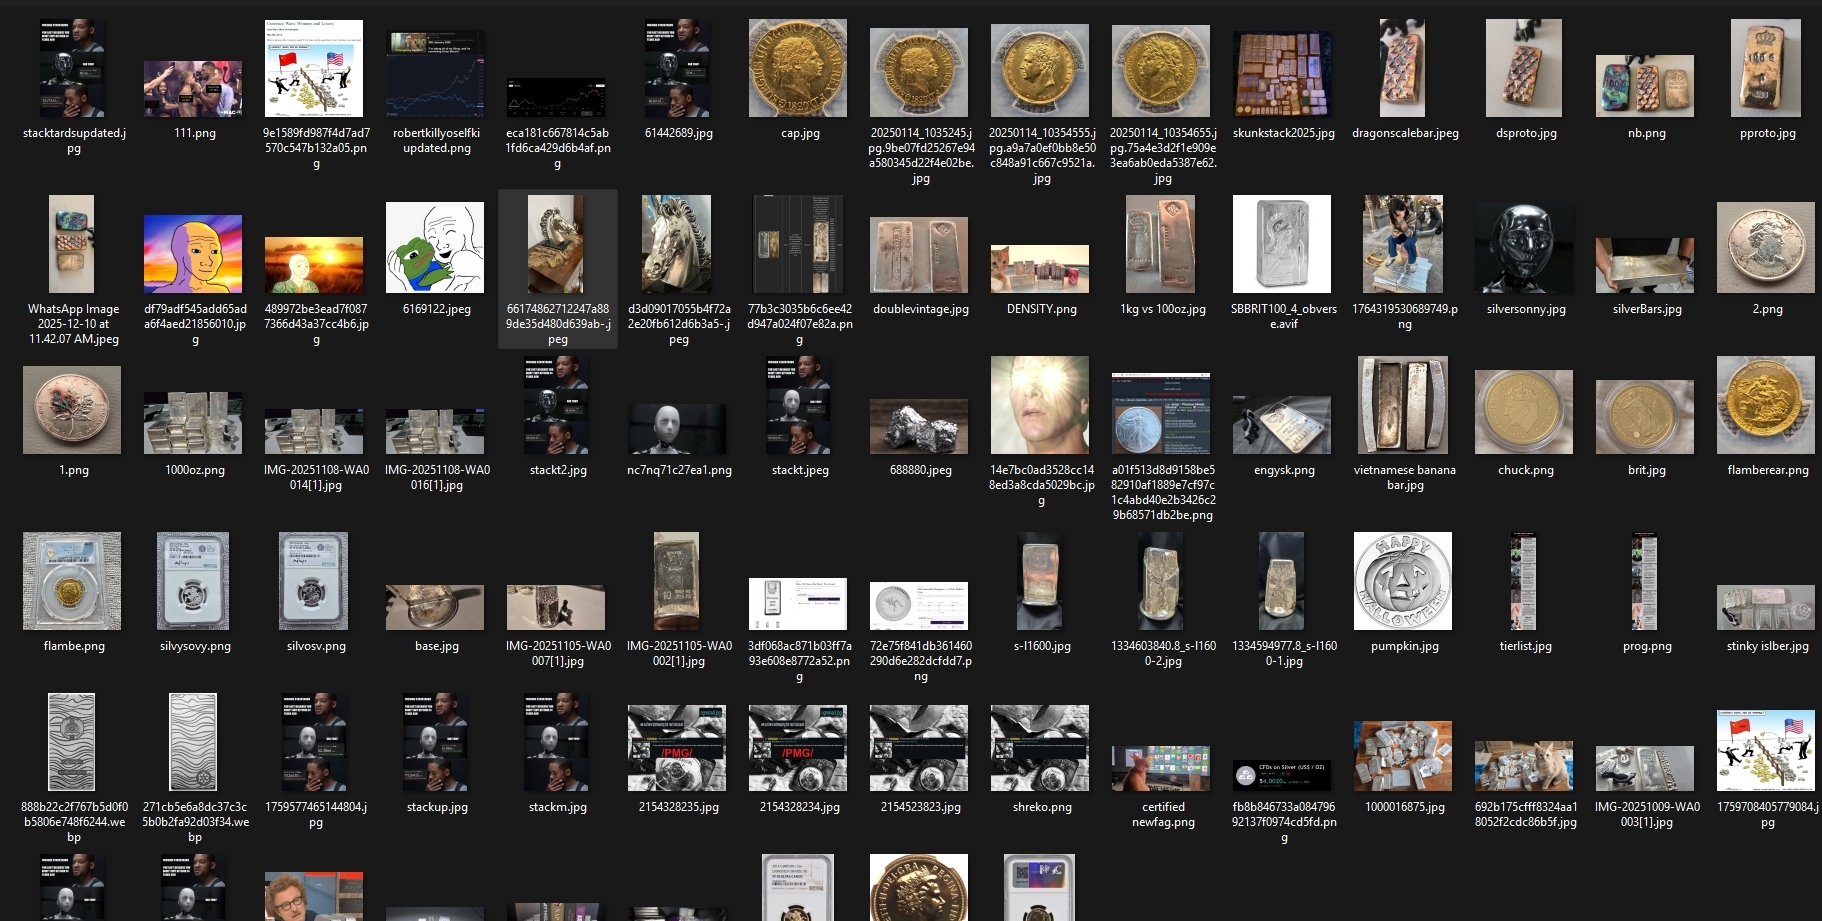The height and width of the screenshot is (921, 1822).
Task: Click the dsproto.jpg thumbnail
Action: (x=1524, y=68)
